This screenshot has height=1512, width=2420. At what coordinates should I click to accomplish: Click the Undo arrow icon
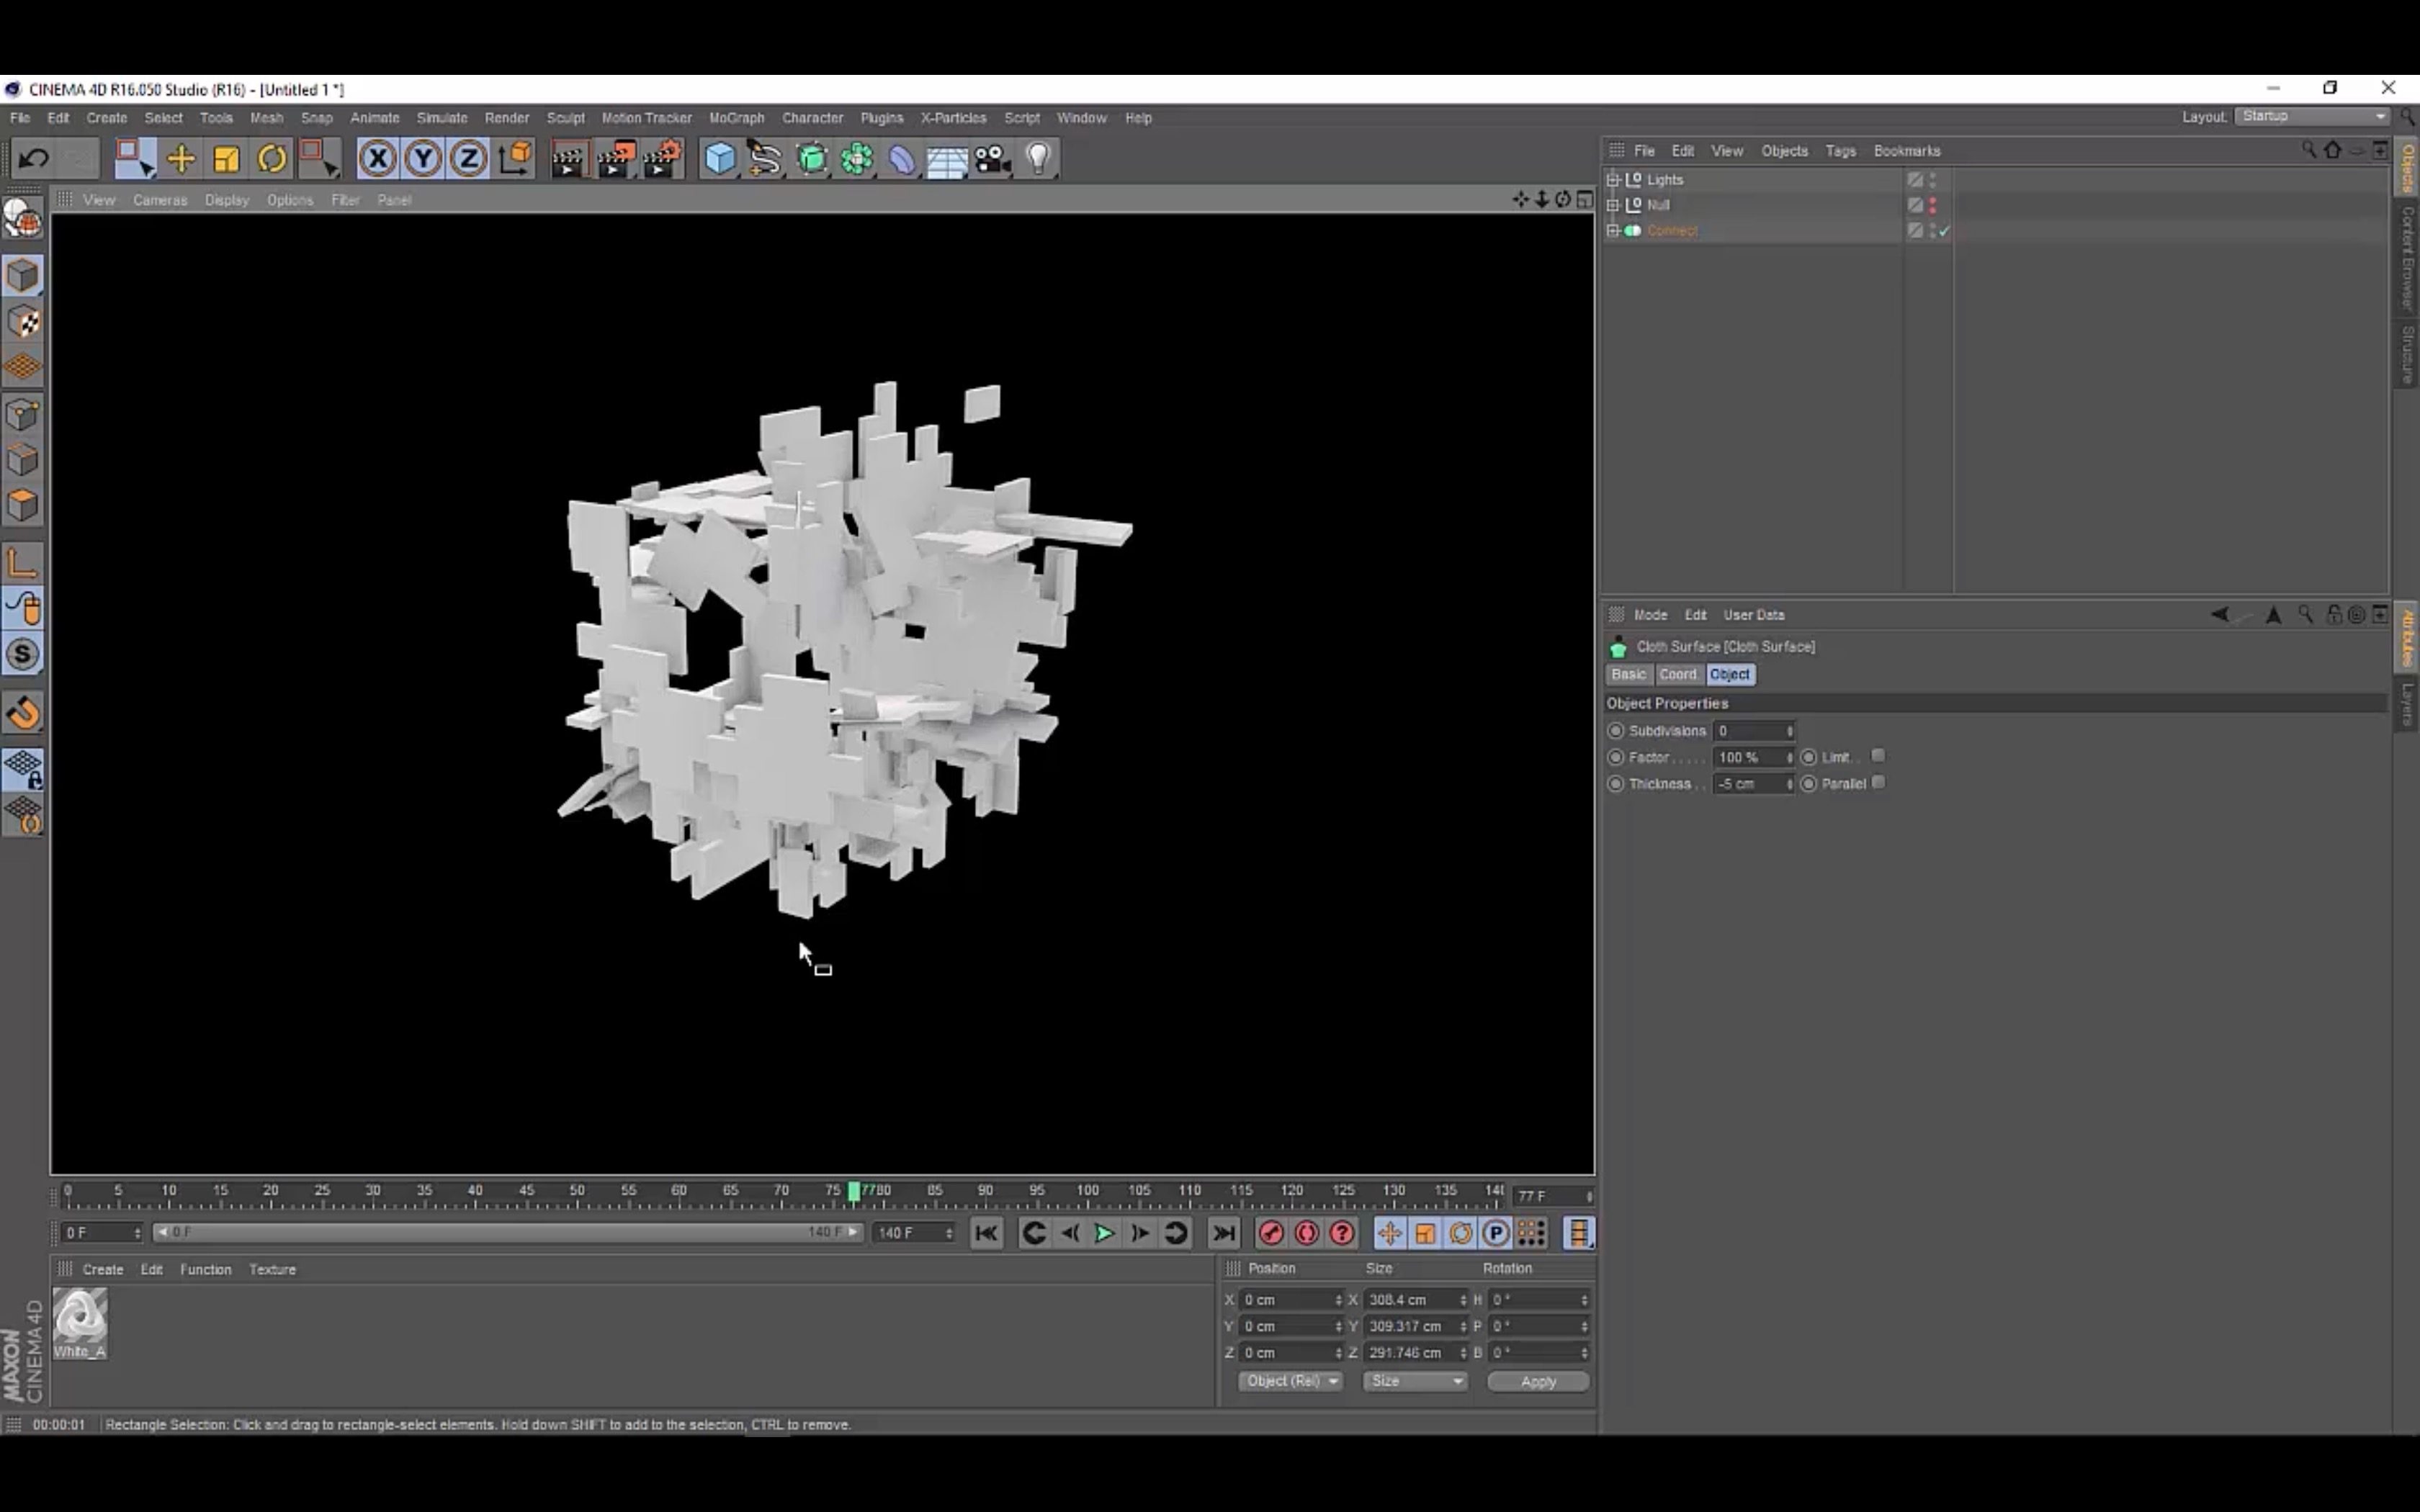[33, 159]
